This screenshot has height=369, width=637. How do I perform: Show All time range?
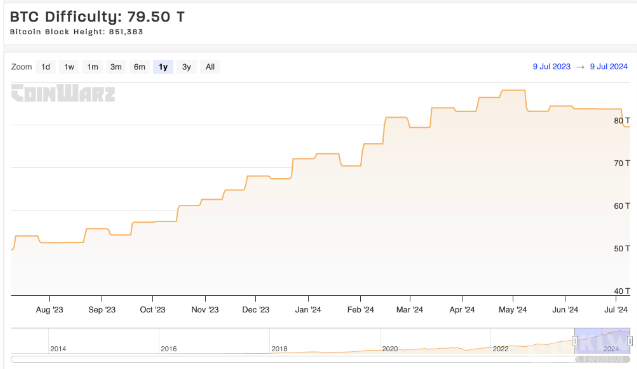(210, 67)
